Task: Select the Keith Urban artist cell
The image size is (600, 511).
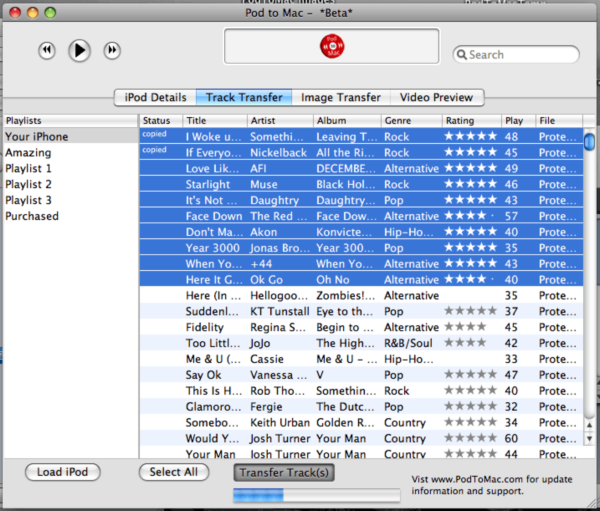Action: (280, 423)
